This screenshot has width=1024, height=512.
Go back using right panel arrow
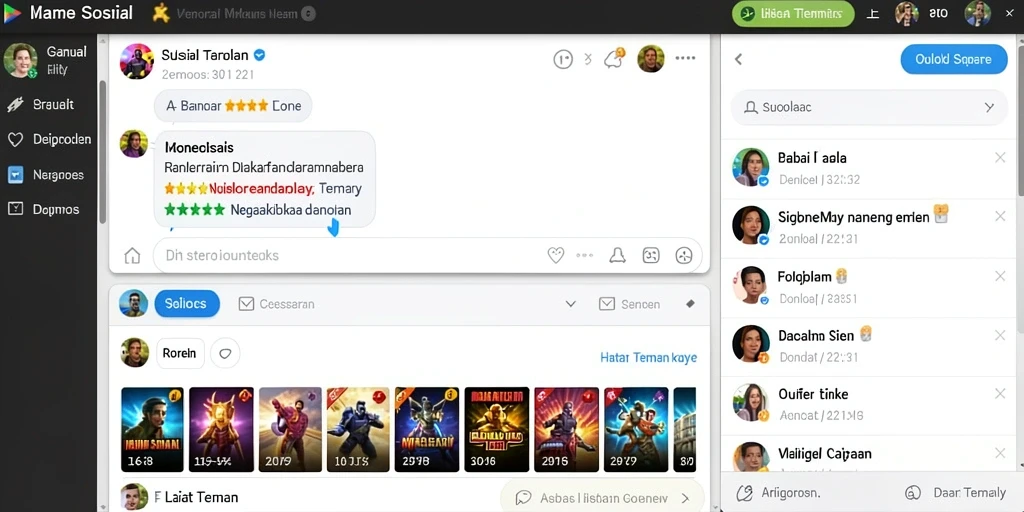tap(739, 59)
